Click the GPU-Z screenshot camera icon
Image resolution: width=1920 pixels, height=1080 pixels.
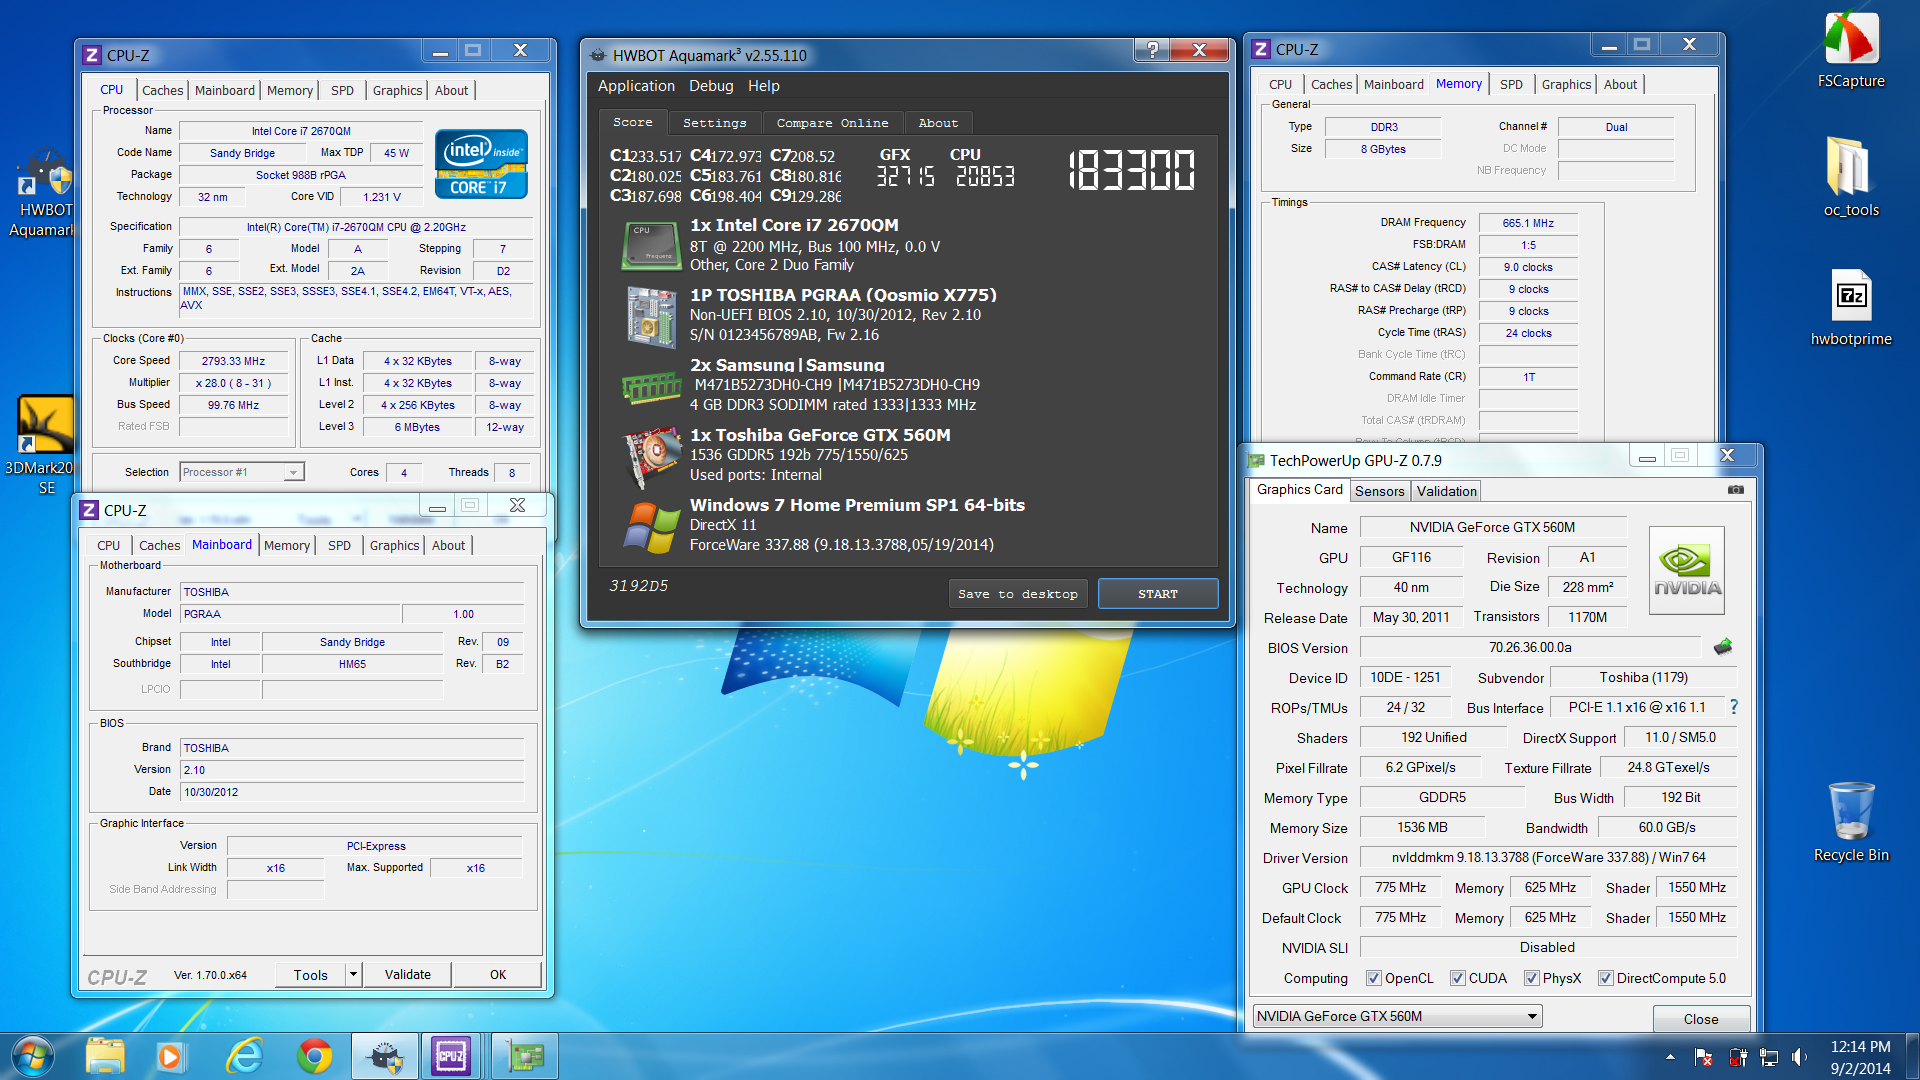point(1735,490)
